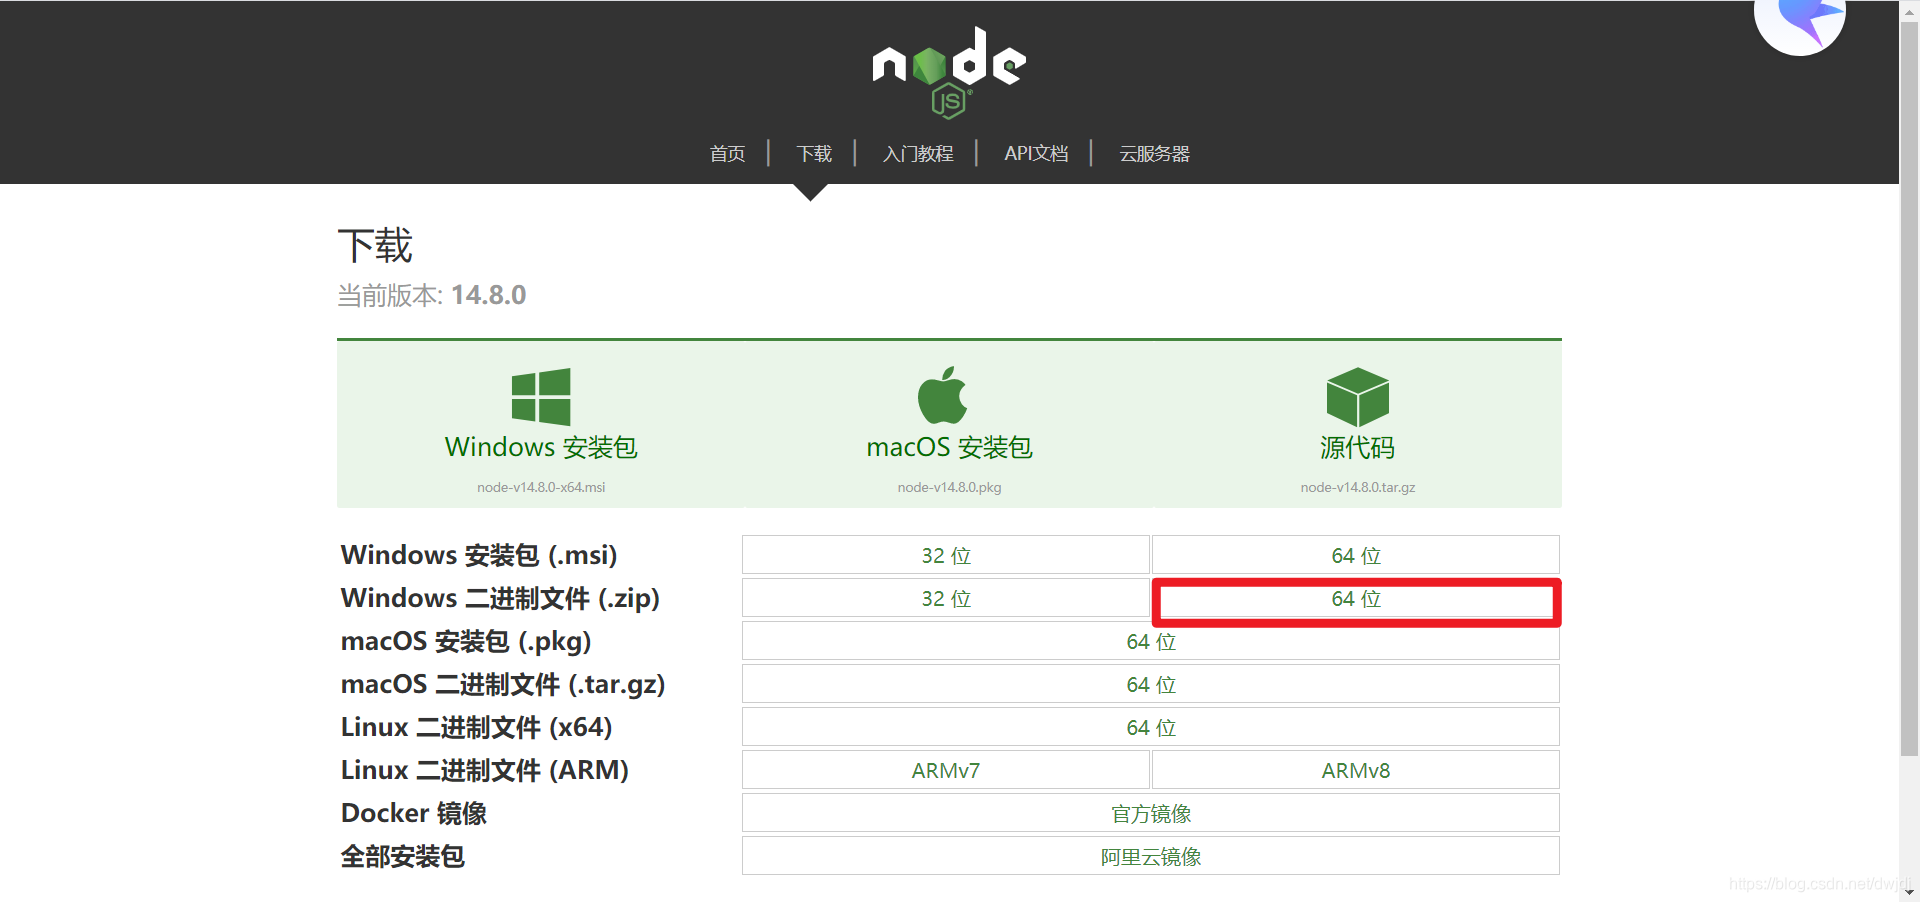Click the macOS 安装包 heading link
1920x902 pixels.
949,447
